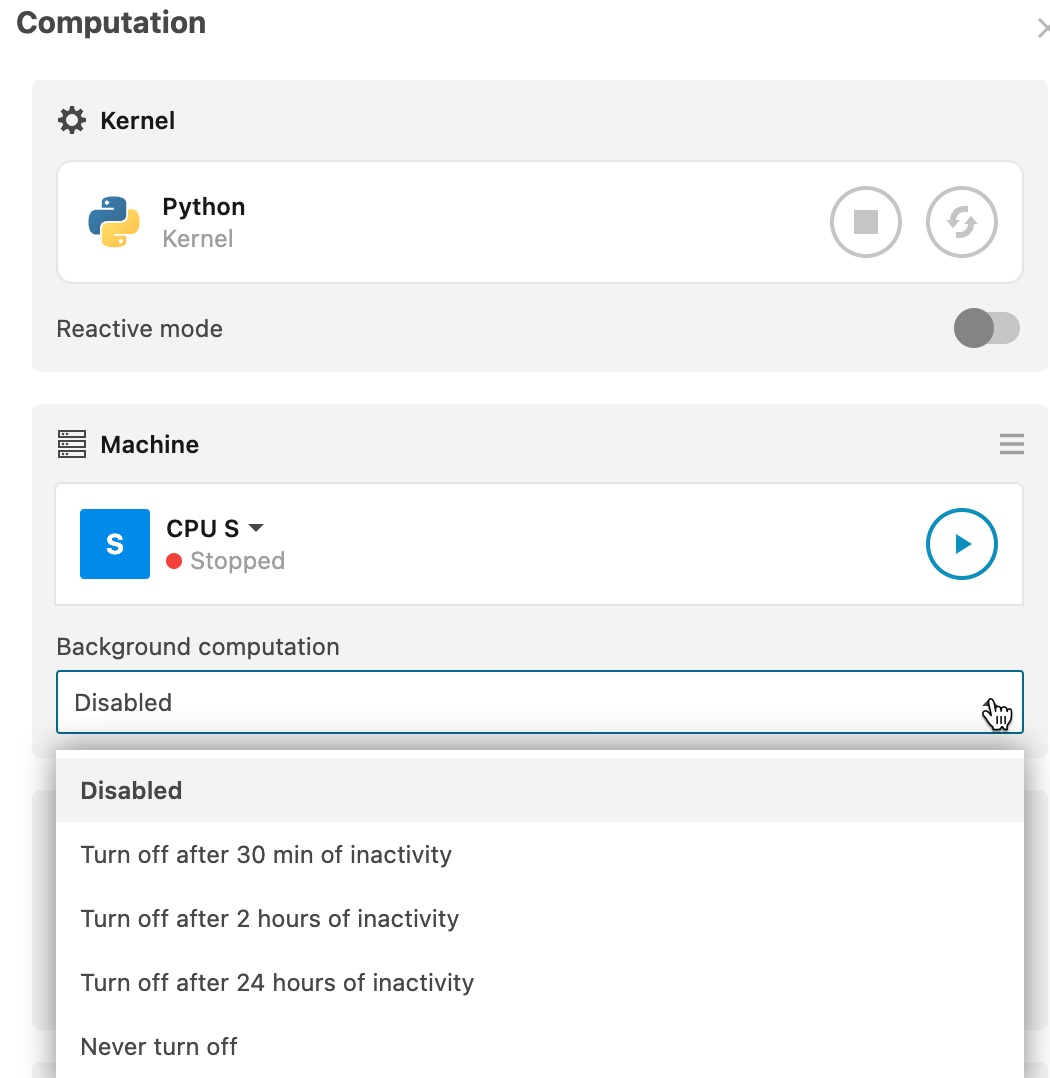Click the red Stopped status indicator
The image size is (1050, 1078).
(174, 561)
